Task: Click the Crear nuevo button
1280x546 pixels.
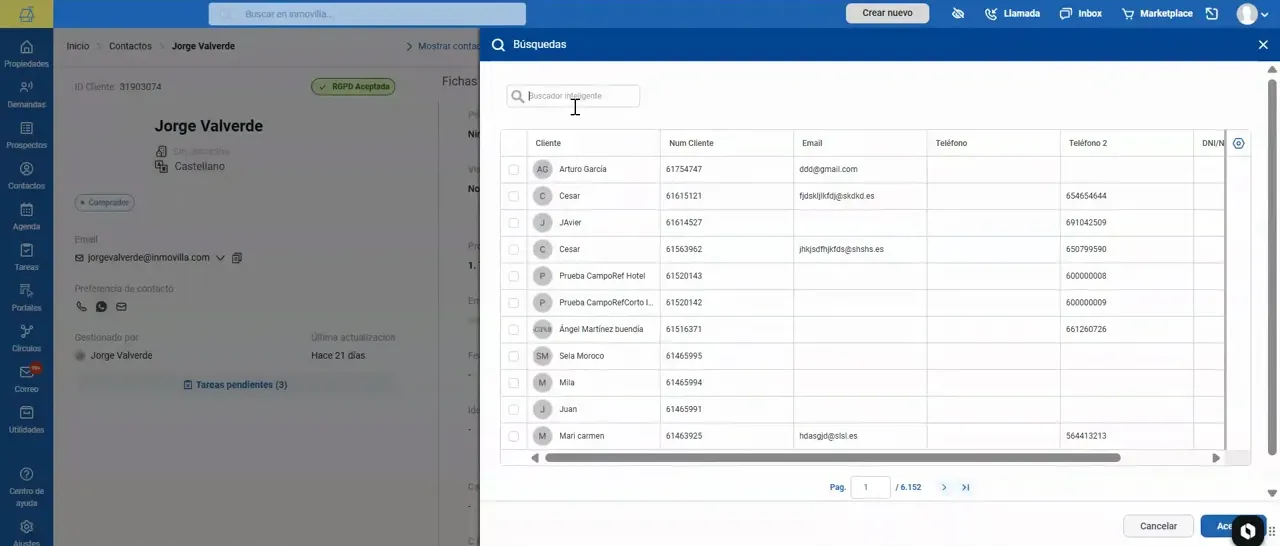Action: click(x=887, y=14)
